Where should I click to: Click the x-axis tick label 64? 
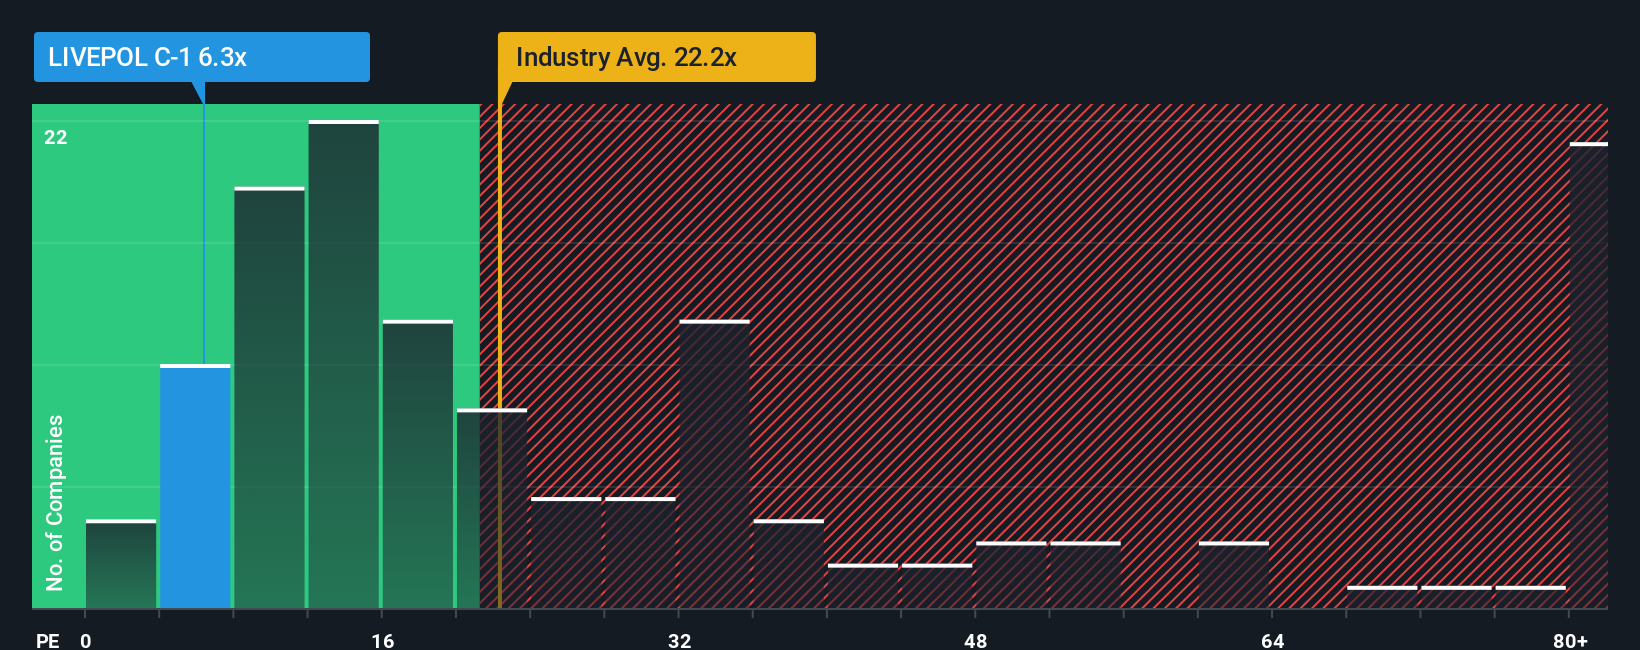pos(1272,641)
